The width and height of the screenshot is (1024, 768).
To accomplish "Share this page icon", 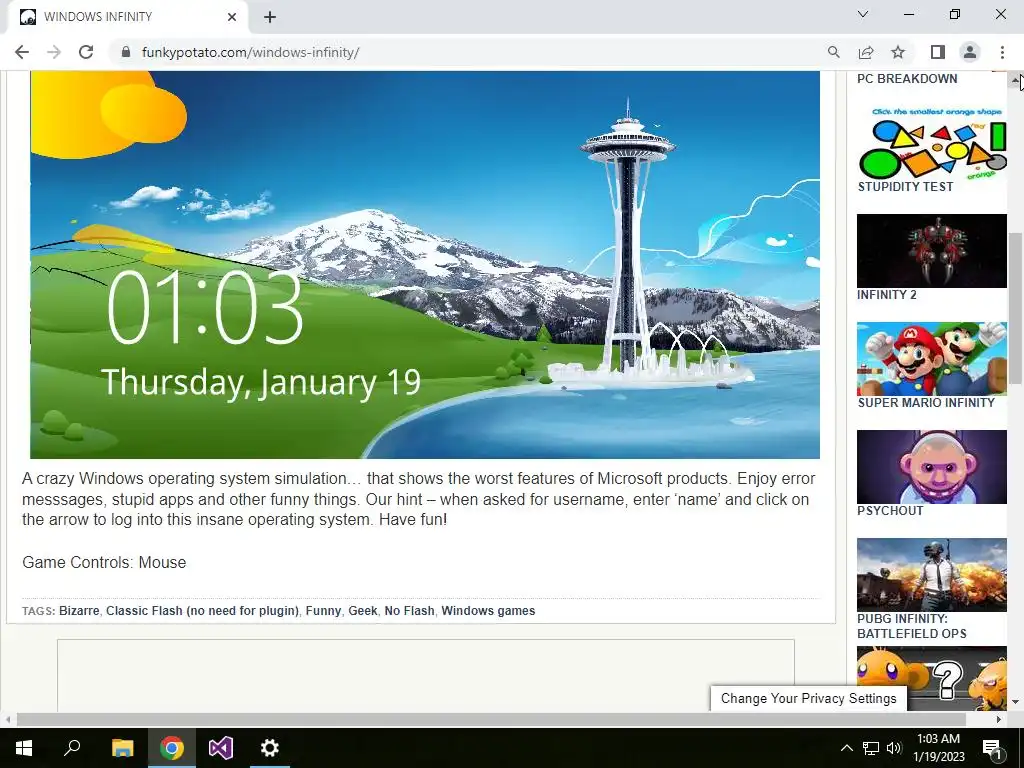I will [x=866, y=52].
